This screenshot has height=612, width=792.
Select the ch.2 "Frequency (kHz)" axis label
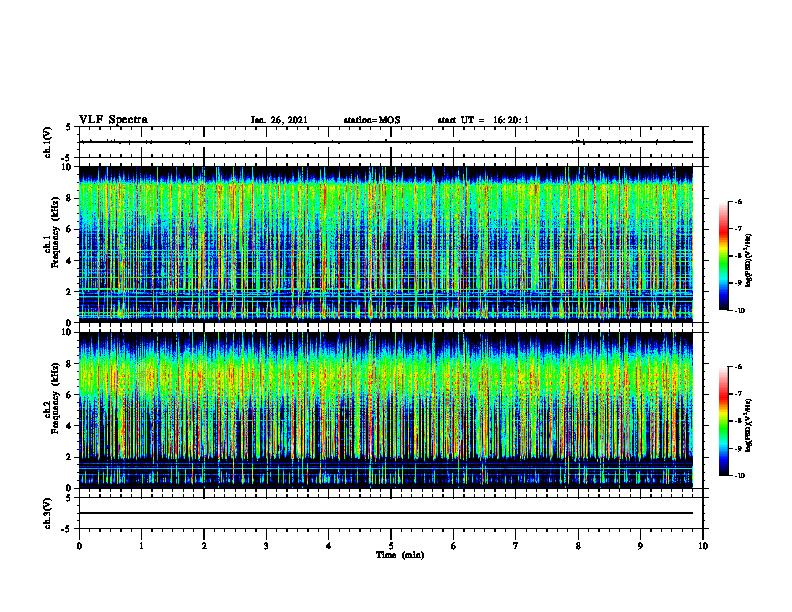coord(55,398)
